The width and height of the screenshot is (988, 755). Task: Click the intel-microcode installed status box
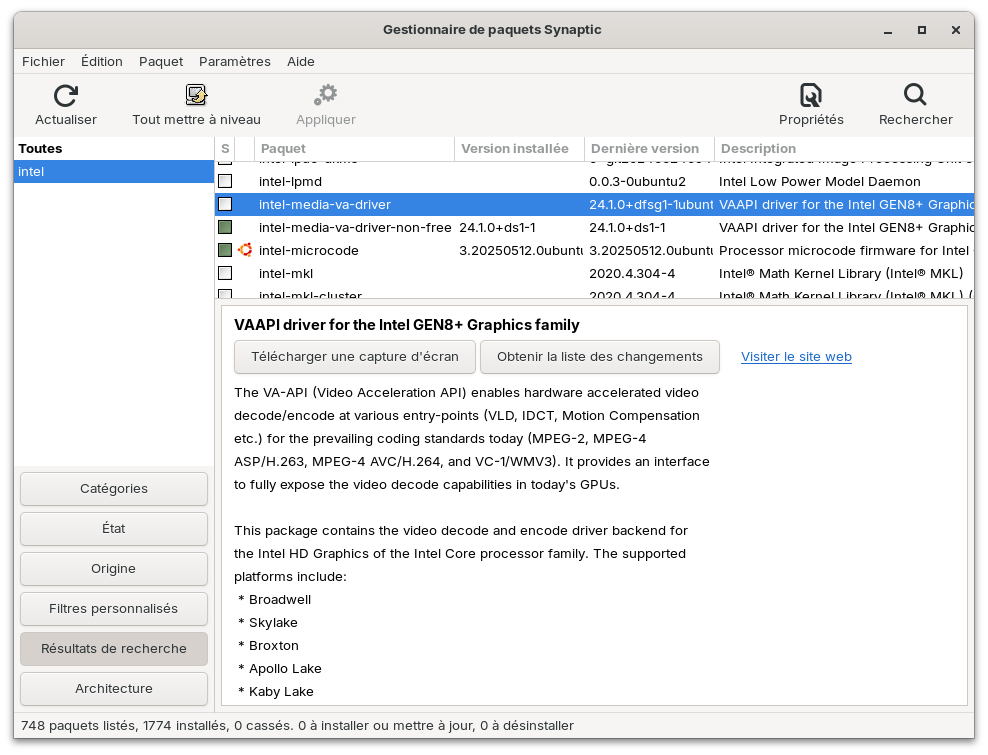(225, 250)
